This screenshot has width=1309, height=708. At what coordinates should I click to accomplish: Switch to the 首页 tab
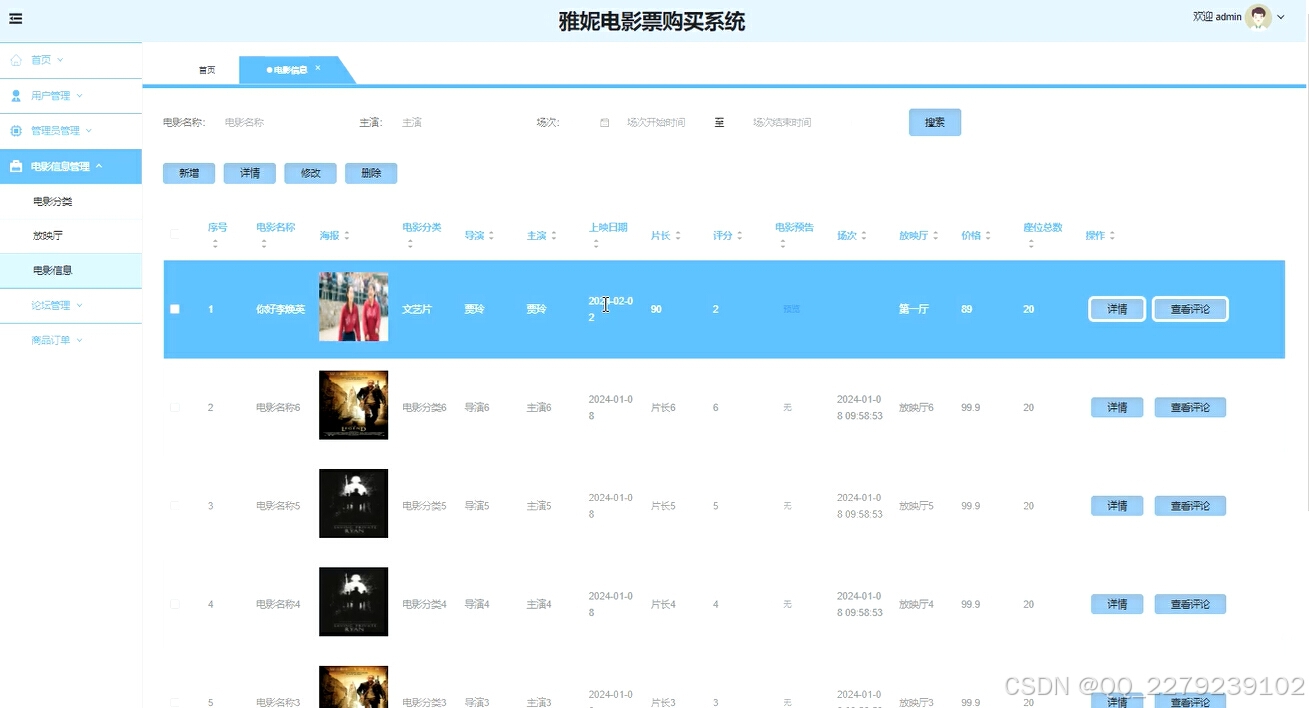pos(207,69)
